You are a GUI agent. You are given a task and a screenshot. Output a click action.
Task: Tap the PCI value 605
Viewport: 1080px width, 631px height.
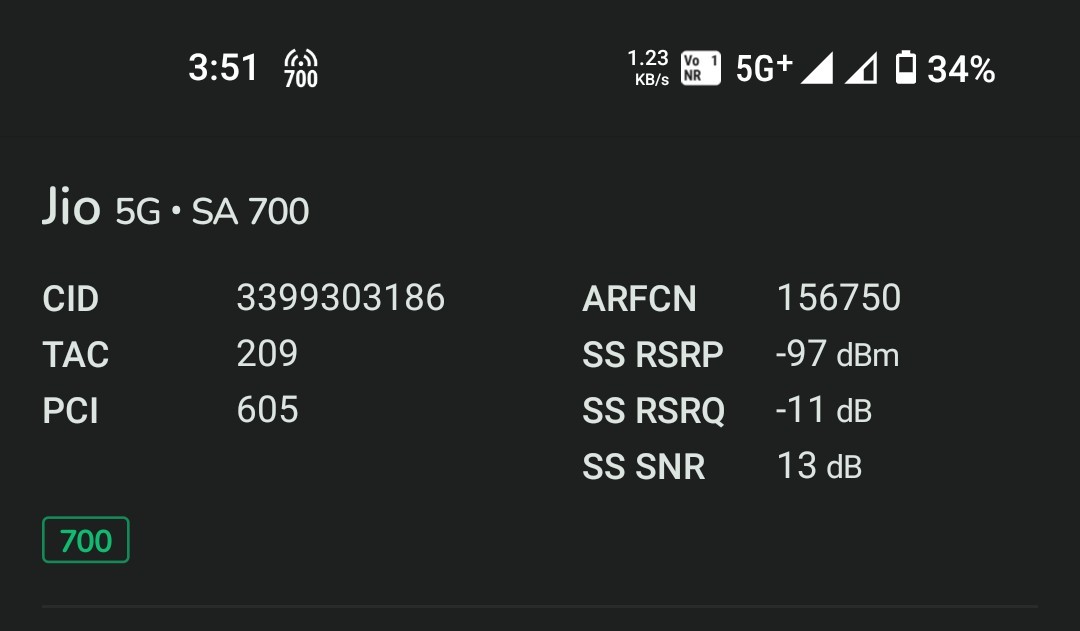pos(266,409)
